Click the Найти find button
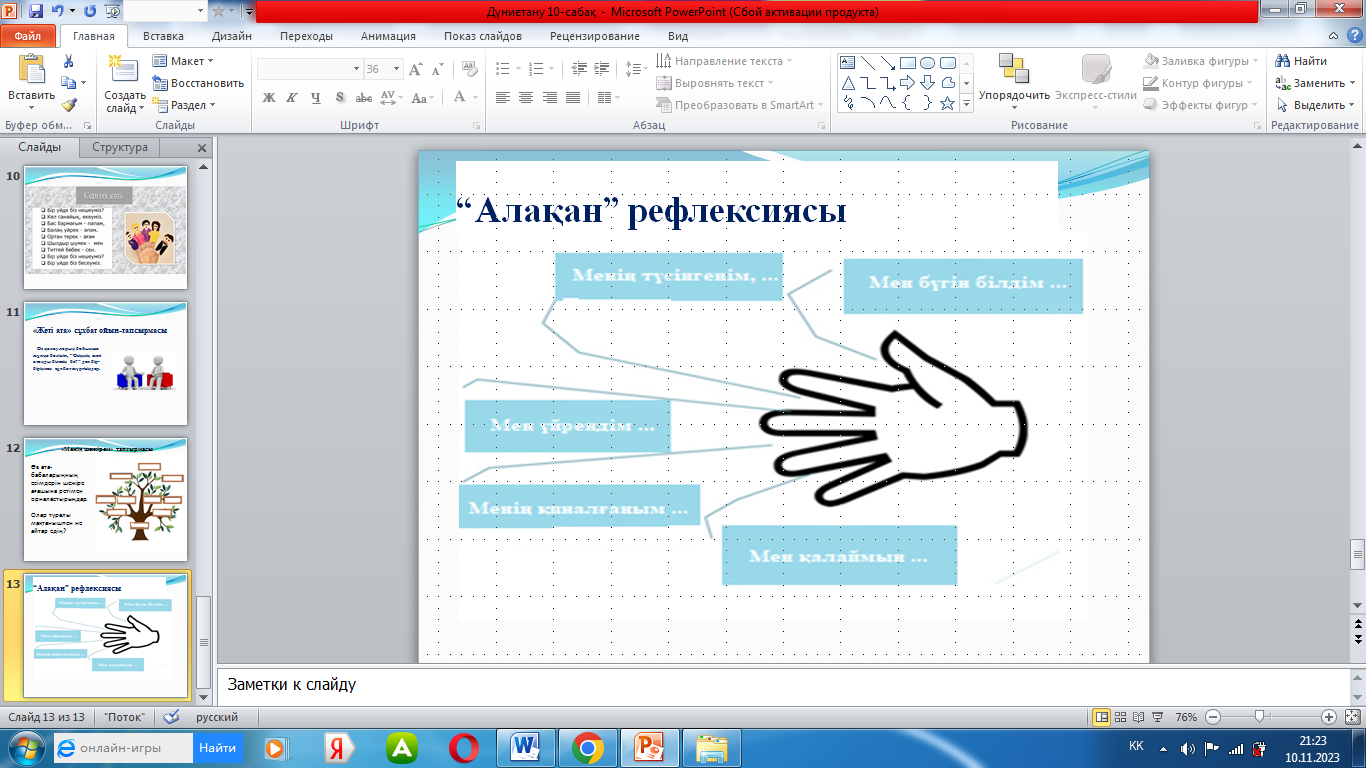The image size is (1366, 768). tap(1301, 61)
